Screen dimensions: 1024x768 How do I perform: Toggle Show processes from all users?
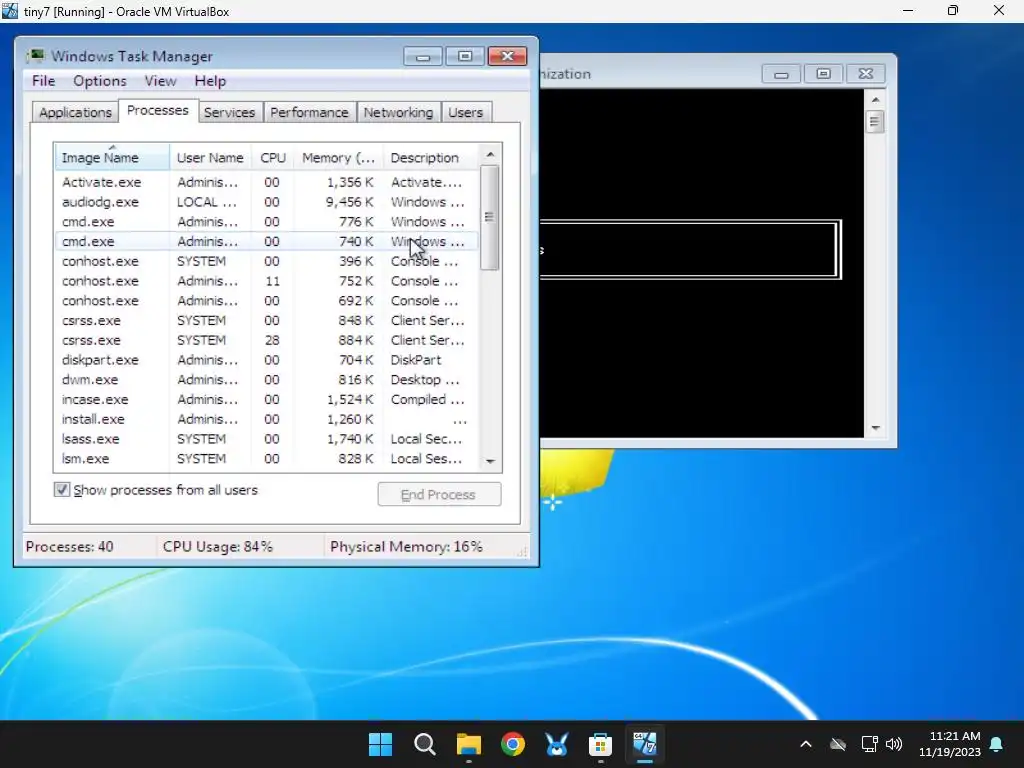coord(61,490)
